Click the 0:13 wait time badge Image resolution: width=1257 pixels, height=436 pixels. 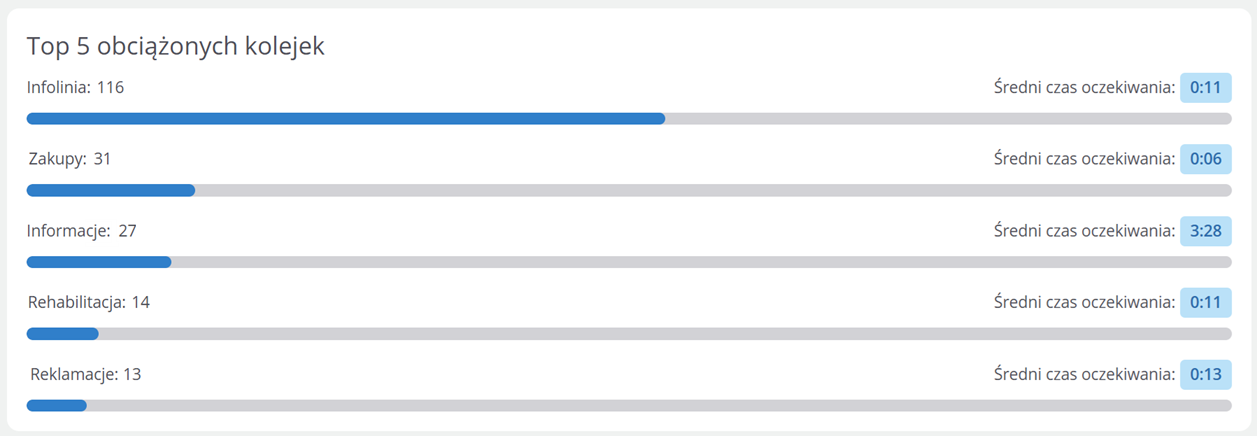coord(1205,375)
